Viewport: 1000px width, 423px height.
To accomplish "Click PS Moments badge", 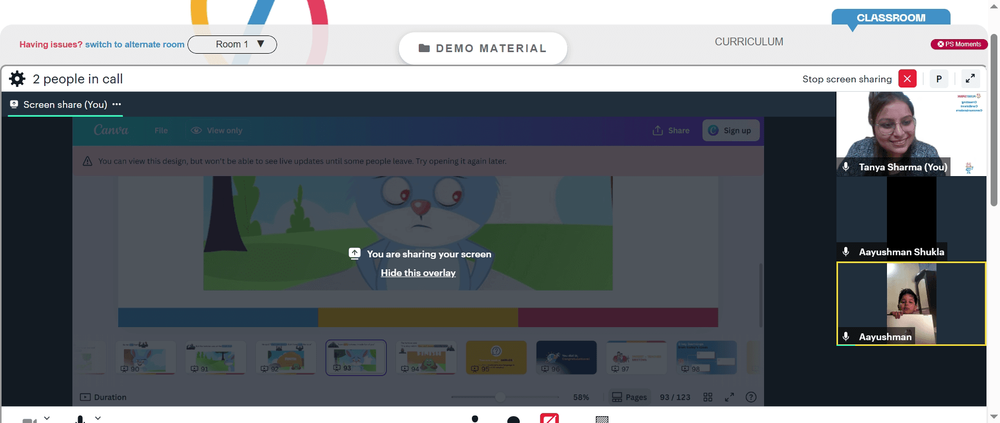I will pyautogui.click(x=959, y=44).
